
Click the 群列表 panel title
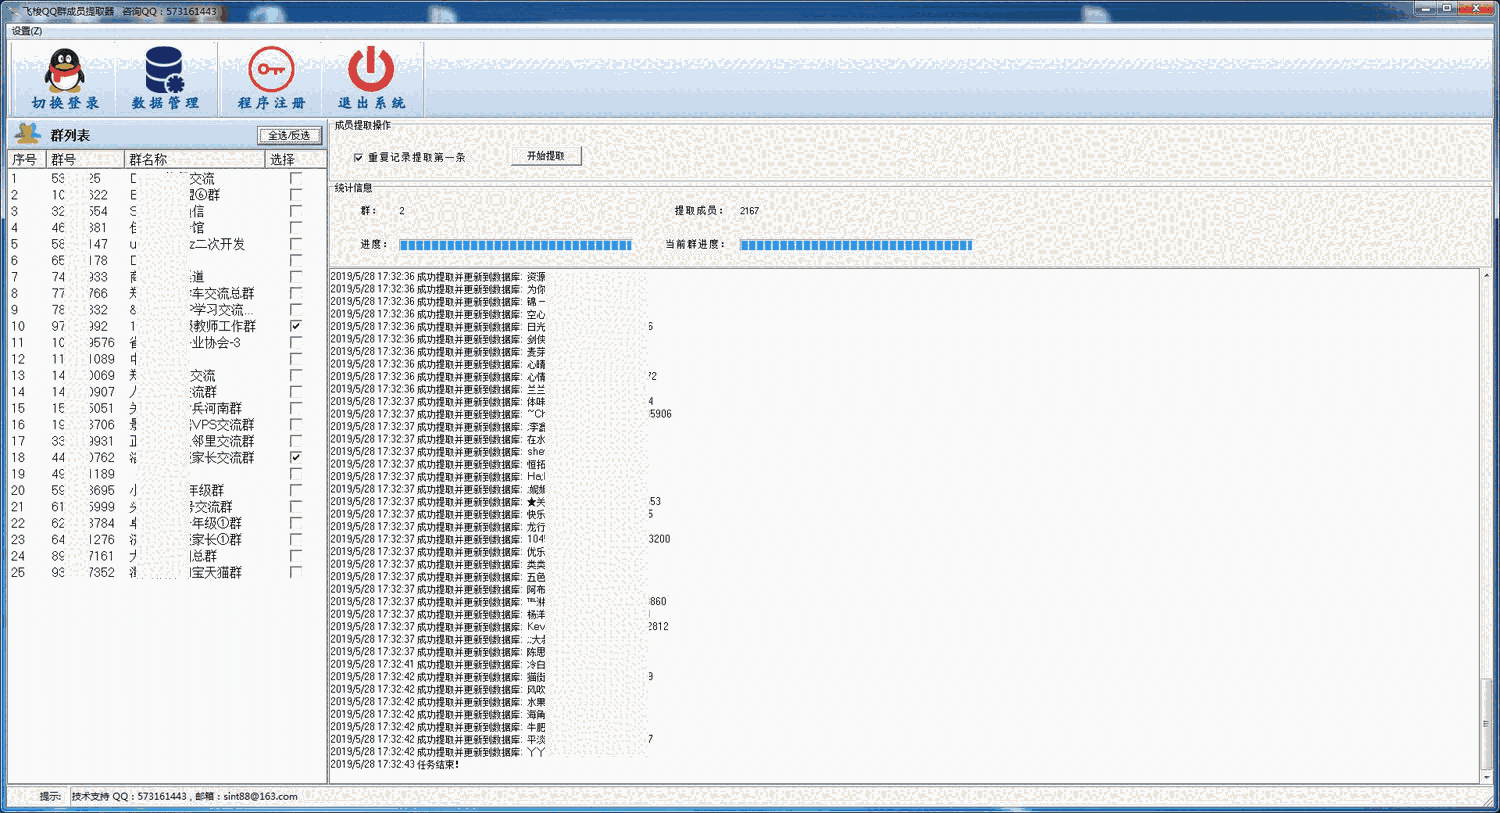click(x=70, y=135)
